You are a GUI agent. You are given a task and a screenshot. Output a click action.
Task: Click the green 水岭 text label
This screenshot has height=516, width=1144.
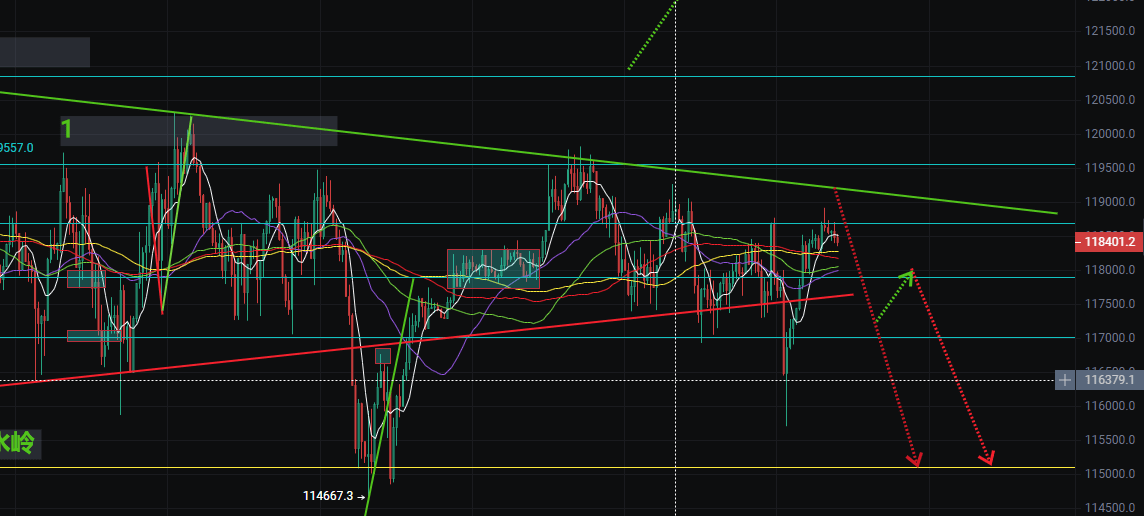point(18,444)
